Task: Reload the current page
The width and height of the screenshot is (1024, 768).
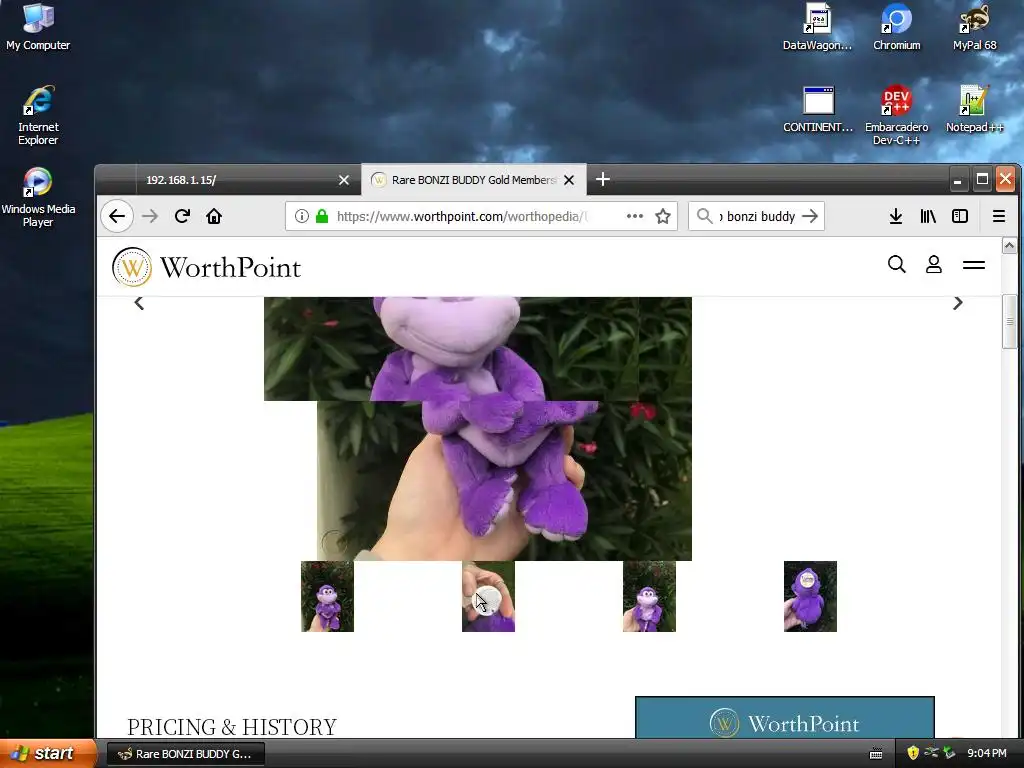Action: [182, 216]
